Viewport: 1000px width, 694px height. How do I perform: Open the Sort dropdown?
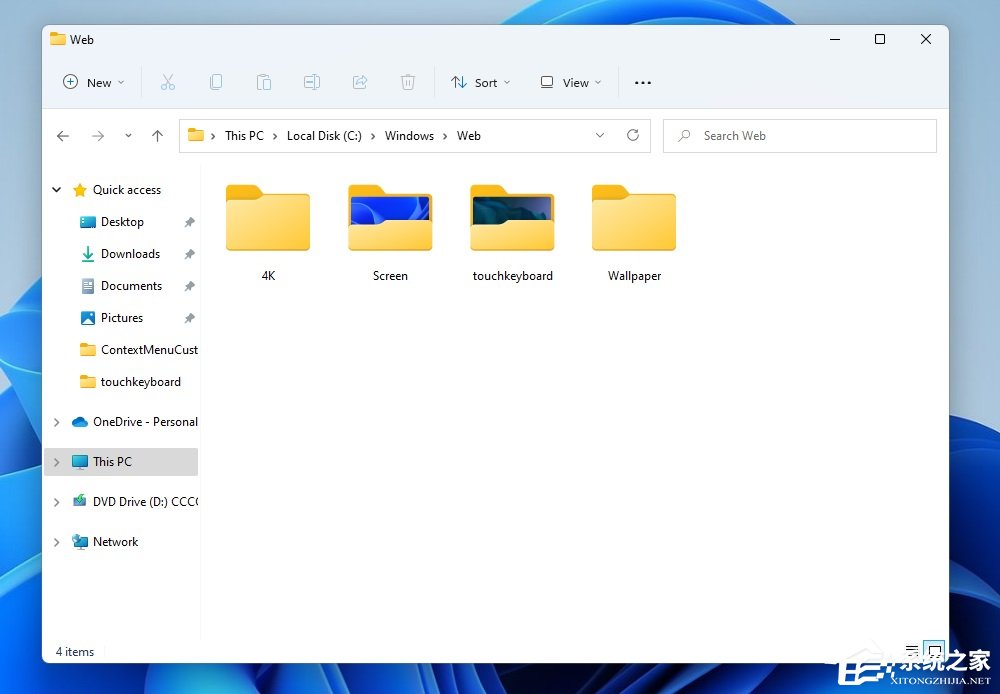click(481, 82)
